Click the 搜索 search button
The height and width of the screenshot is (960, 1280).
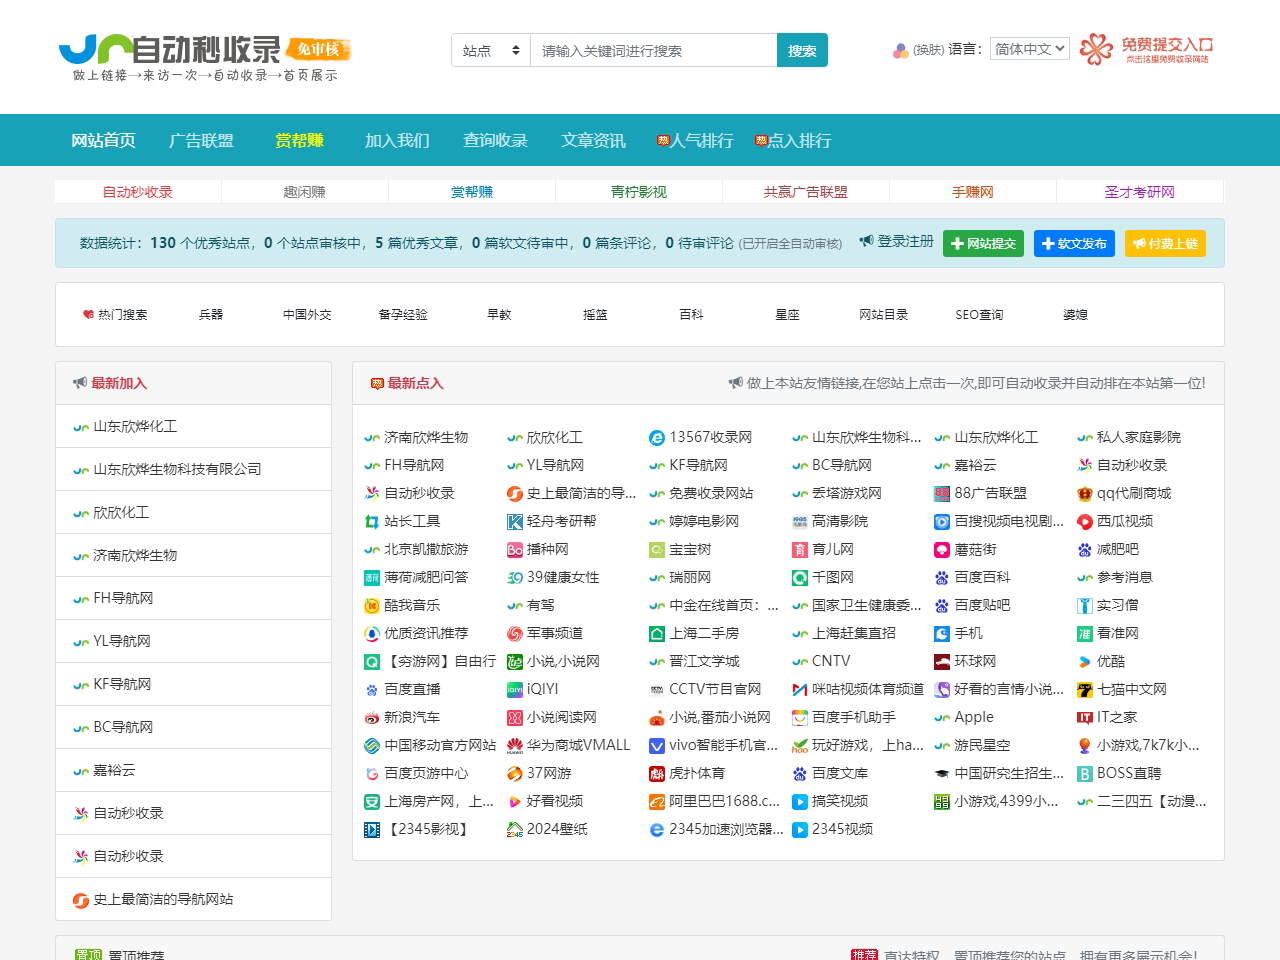802,50
